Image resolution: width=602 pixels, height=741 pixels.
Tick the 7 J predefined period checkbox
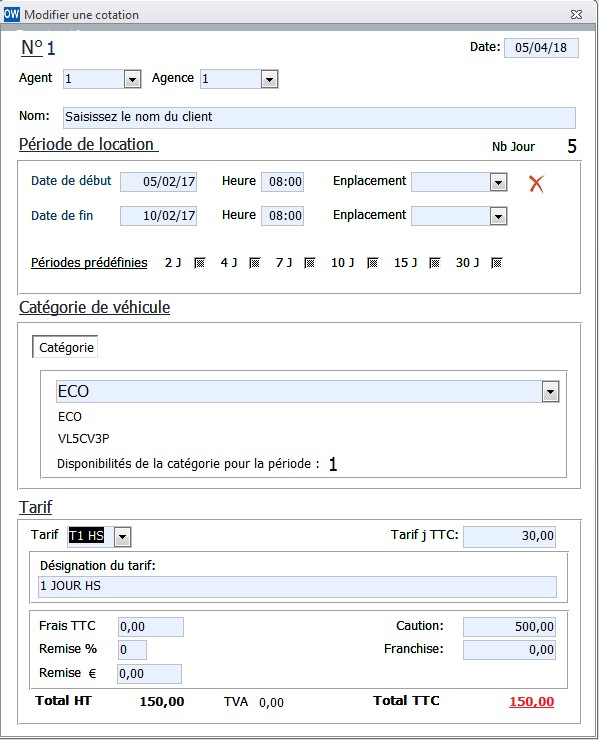click(x=310, y=263)
